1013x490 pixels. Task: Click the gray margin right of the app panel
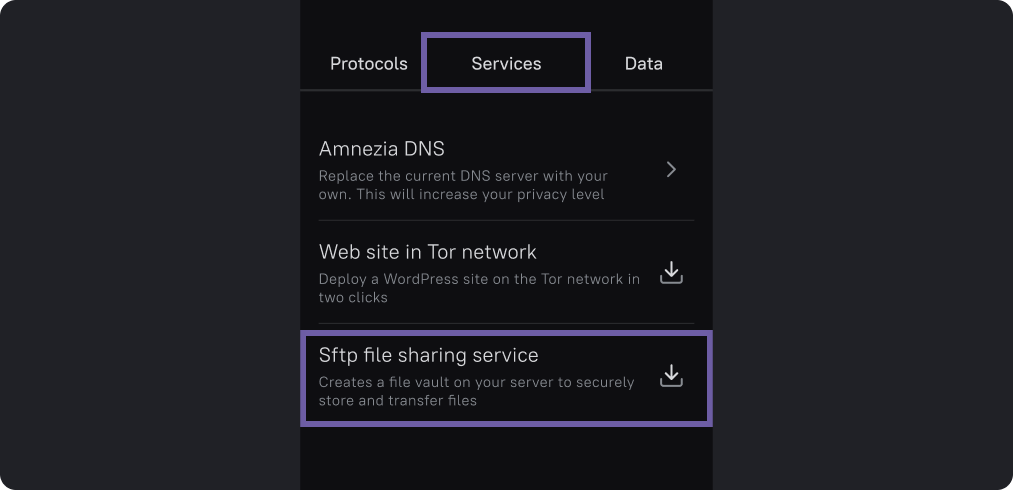pos(860,245)
